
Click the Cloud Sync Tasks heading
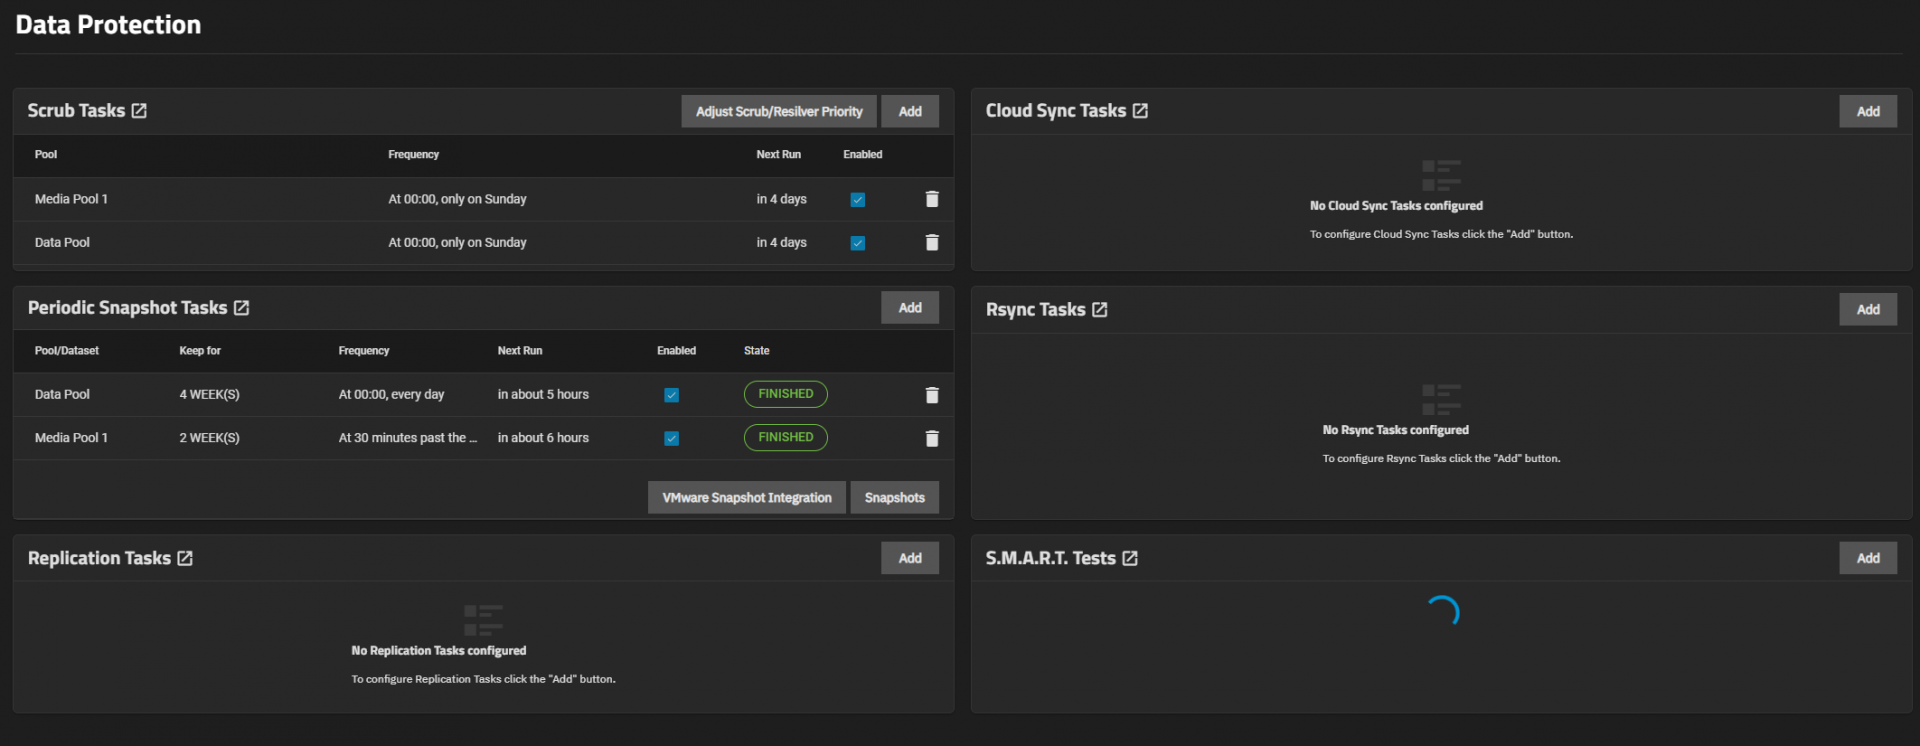pyautogui.click(x=1056, y=111)
